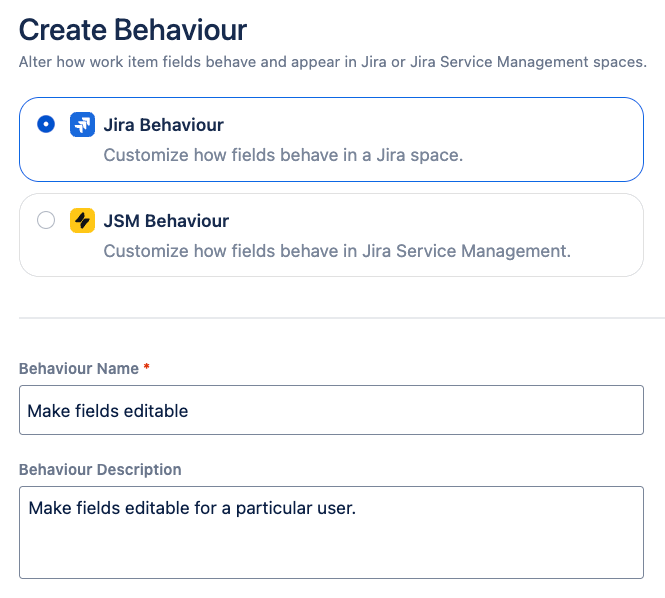Click 'Customize how fields behave in Jira Service Management.'

(x=337, y=251)
